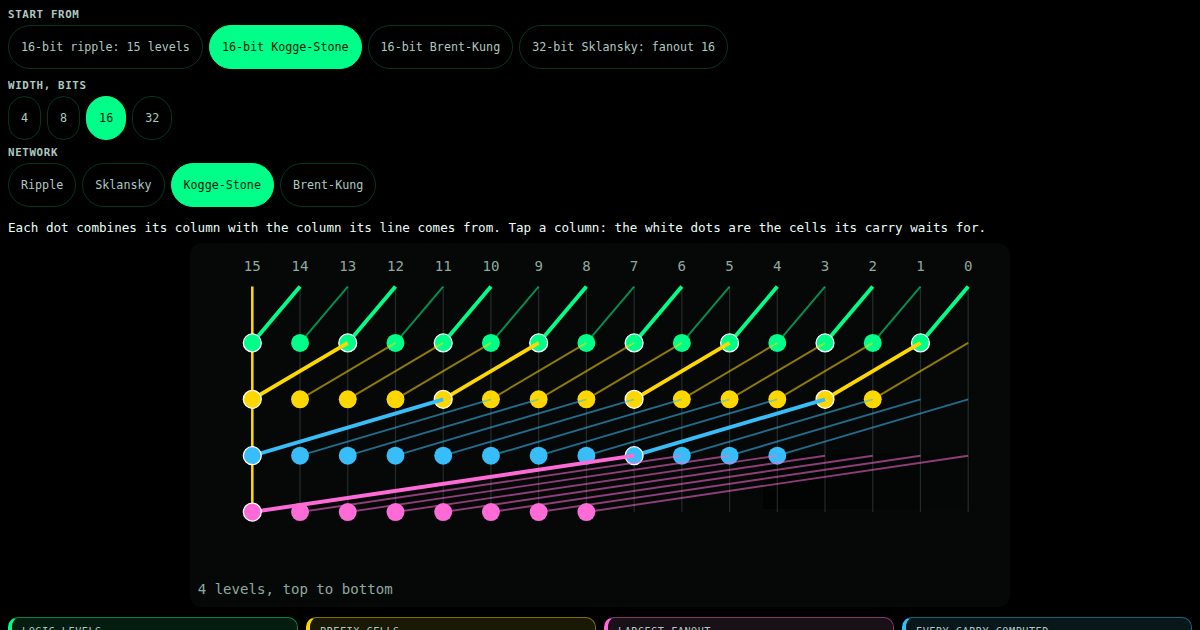
Task: Click the blue level-3 dot in column 7
Action: point(634,456)
